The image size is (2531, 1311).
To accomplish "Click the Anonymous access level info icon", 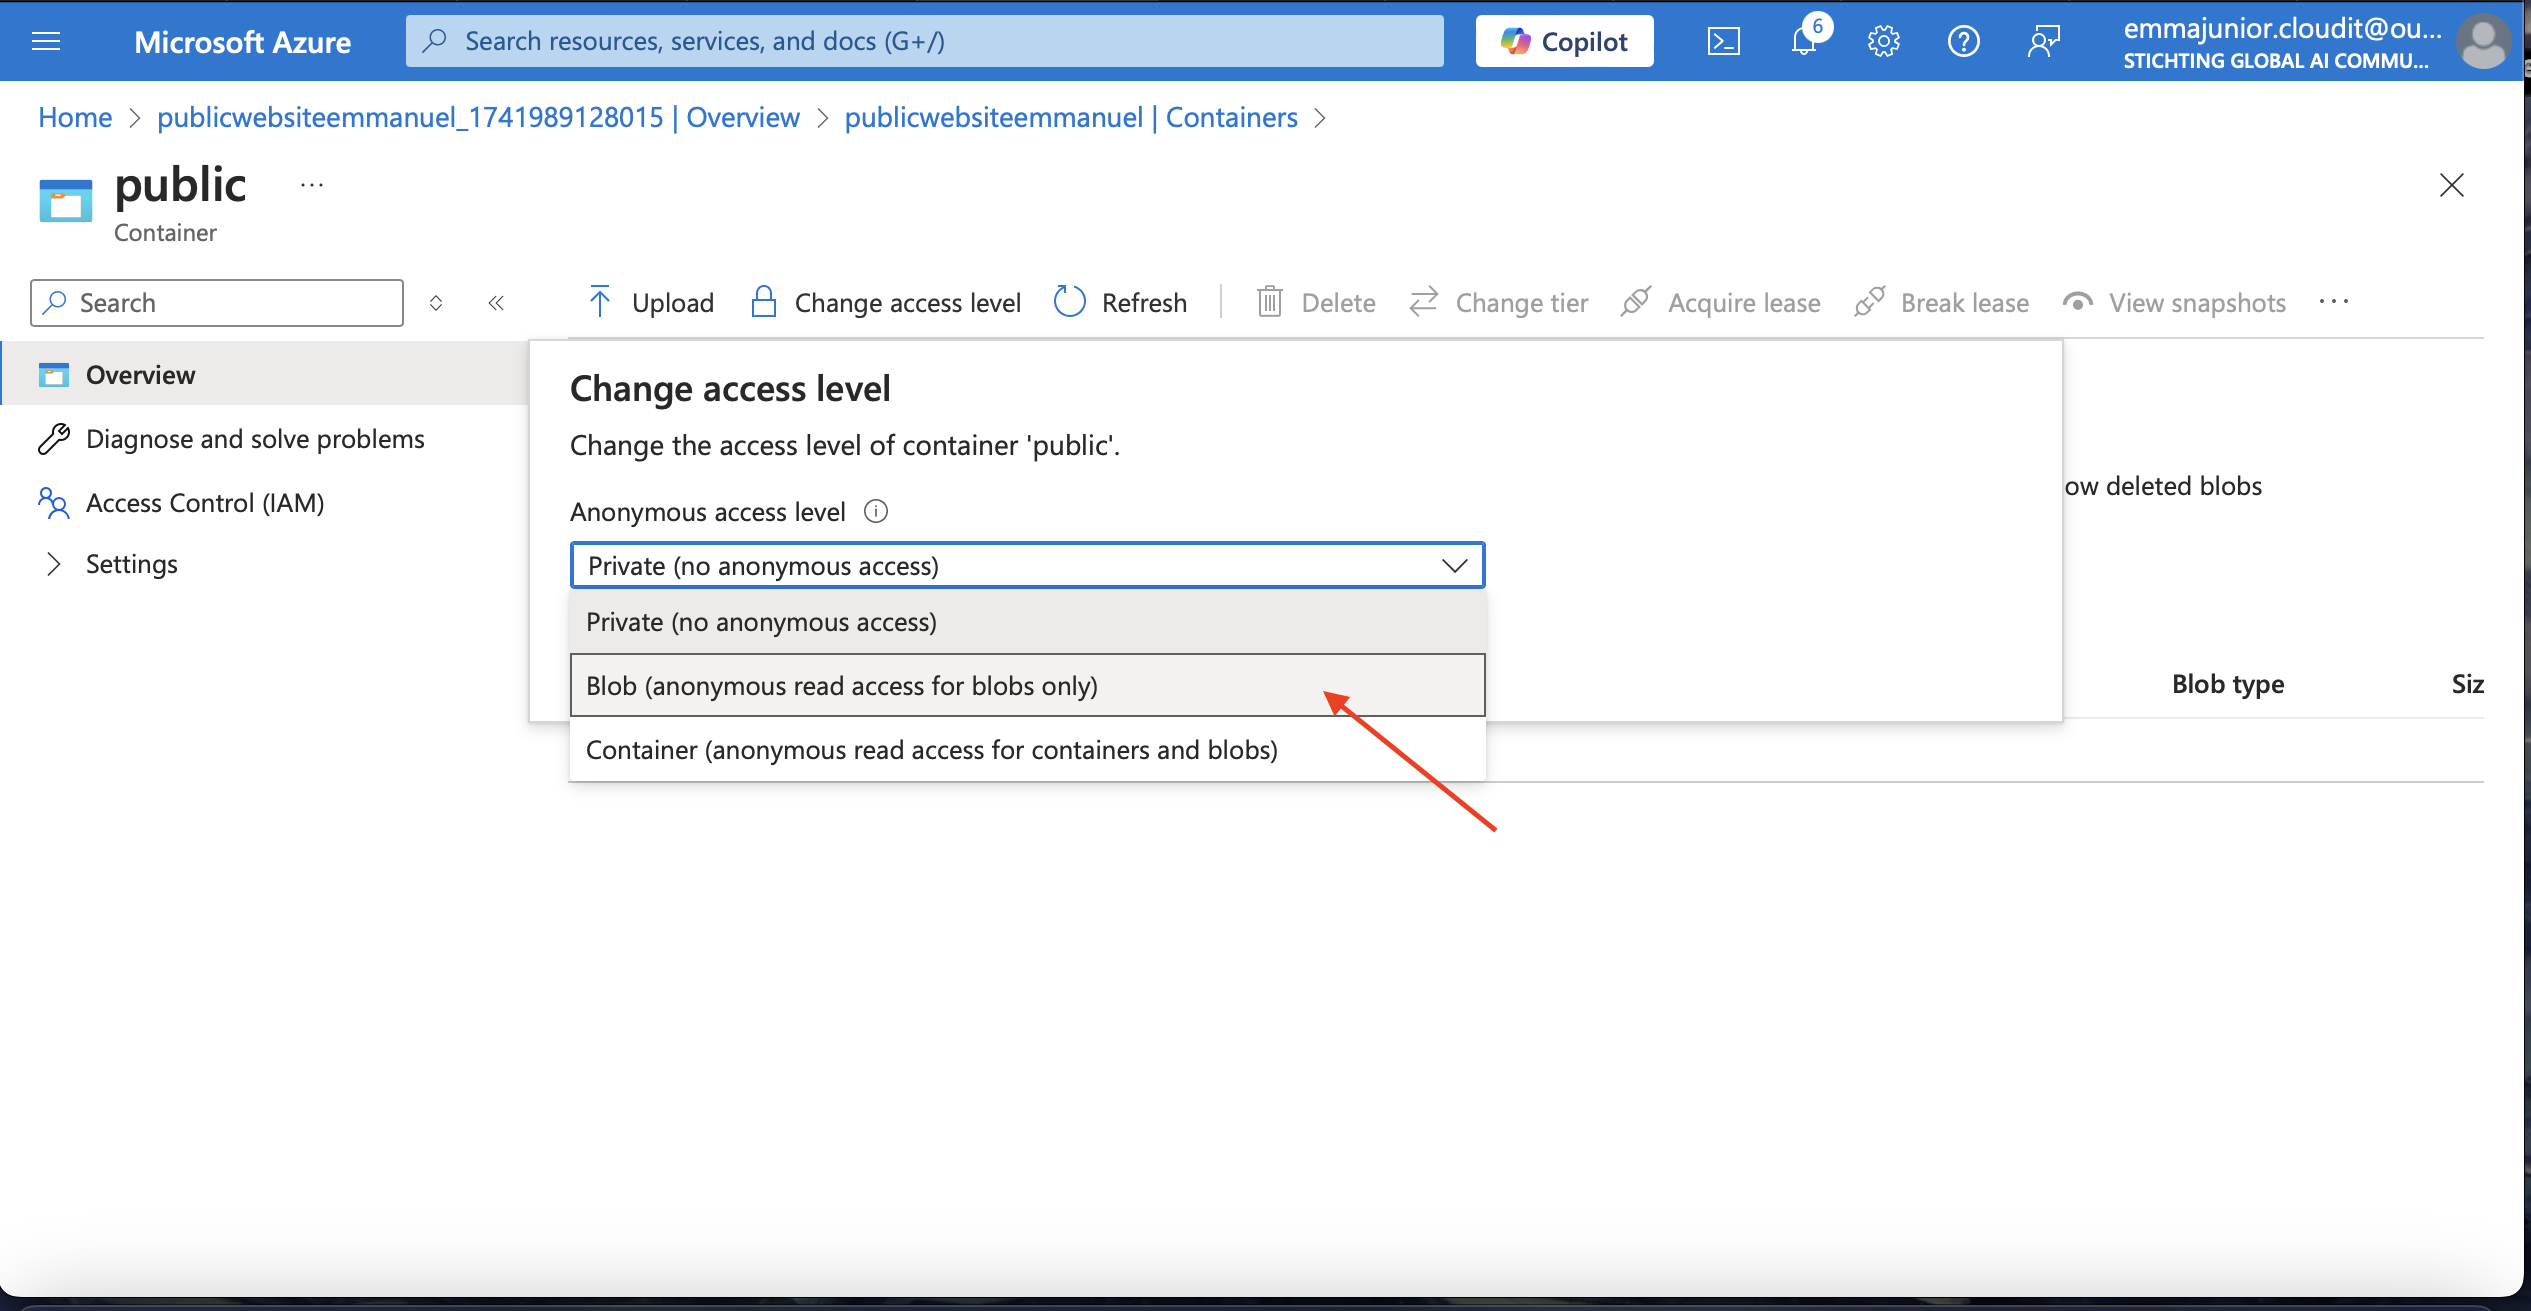I will 875,512.
